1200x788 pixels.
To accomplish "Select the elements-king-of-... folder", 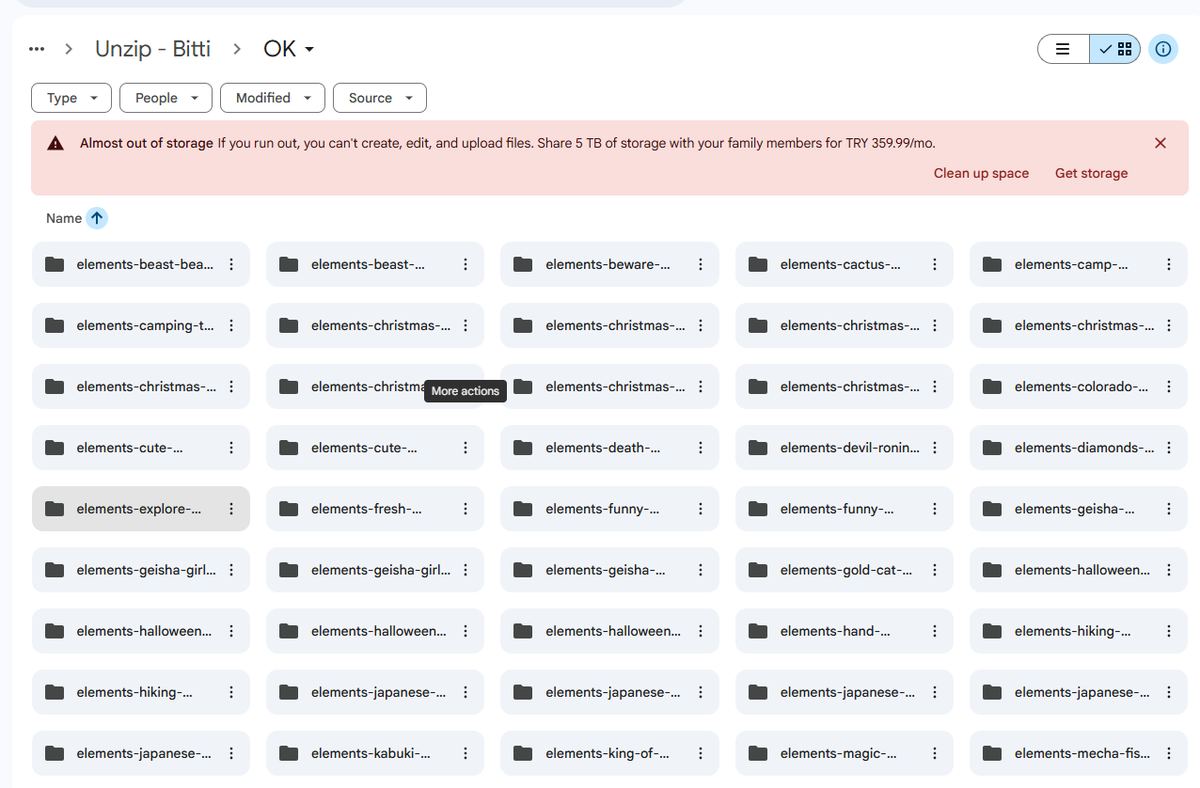I will tap(610, 752).
